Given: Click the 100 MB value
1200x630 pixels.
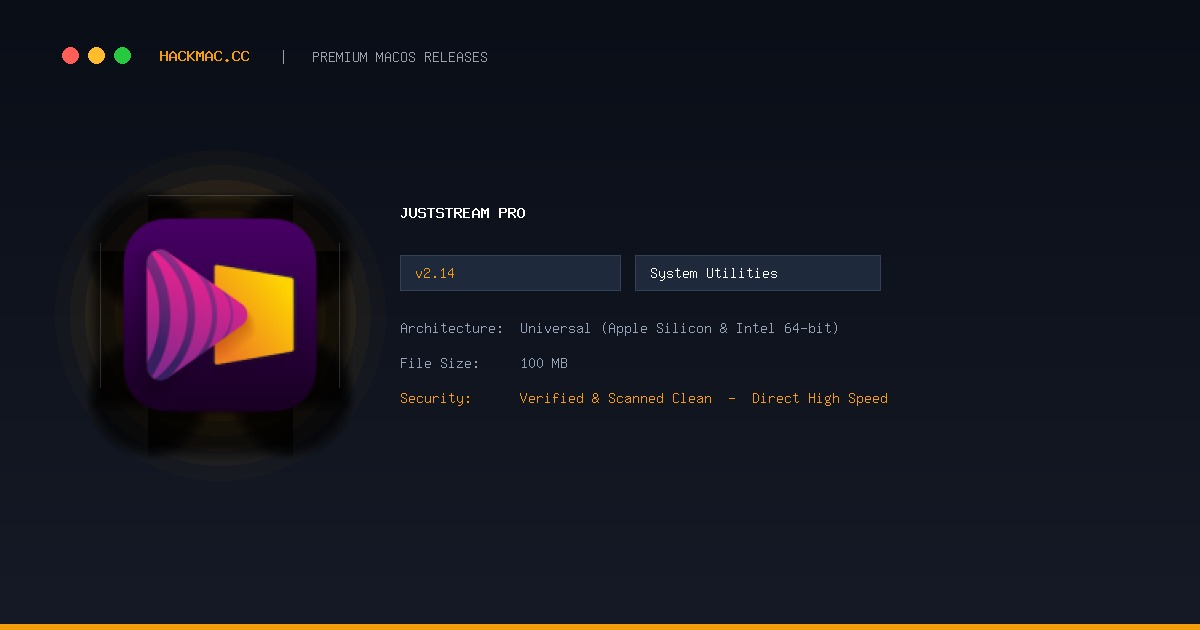Looking at the screenshot, I should pyautogui.click(x=544, y=363).
